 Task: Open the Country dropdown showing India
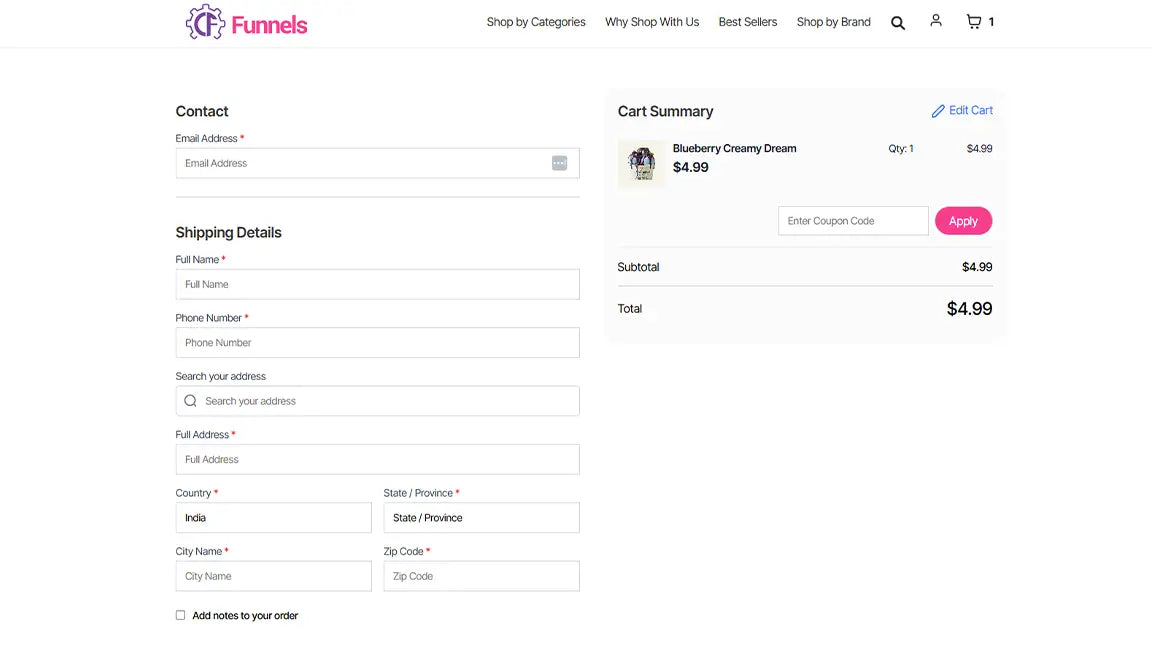[273, 518]
